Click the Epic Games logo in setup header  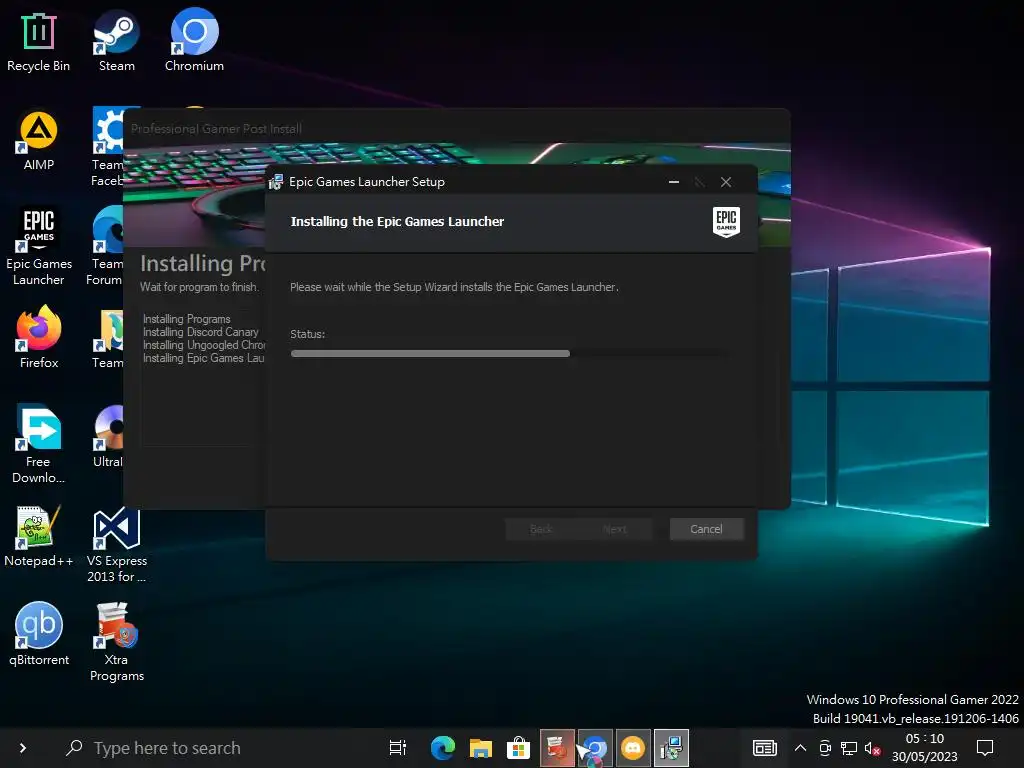click(726, 221)
